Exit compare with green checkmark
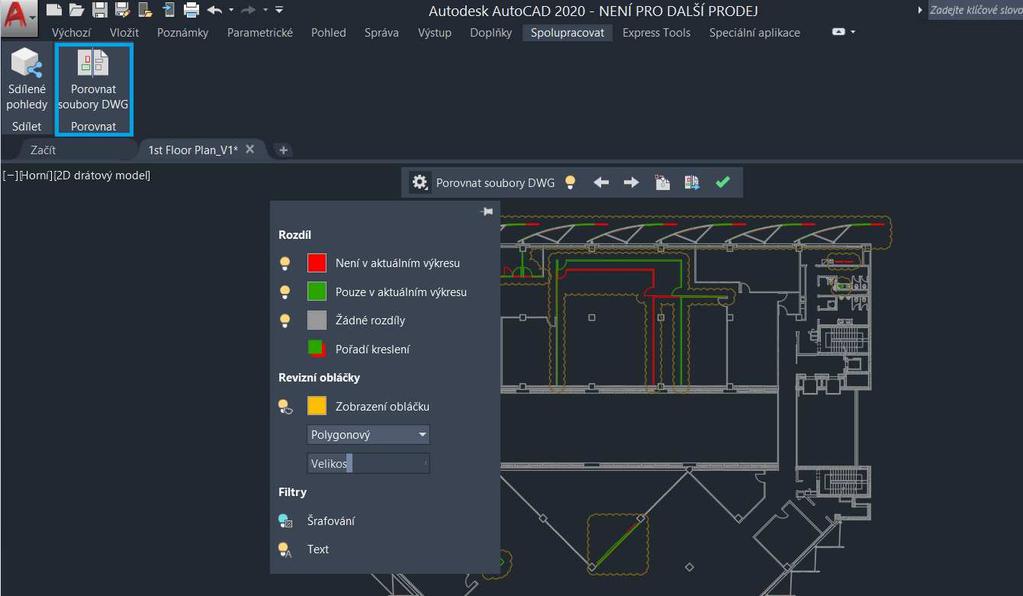 point(722,182)
